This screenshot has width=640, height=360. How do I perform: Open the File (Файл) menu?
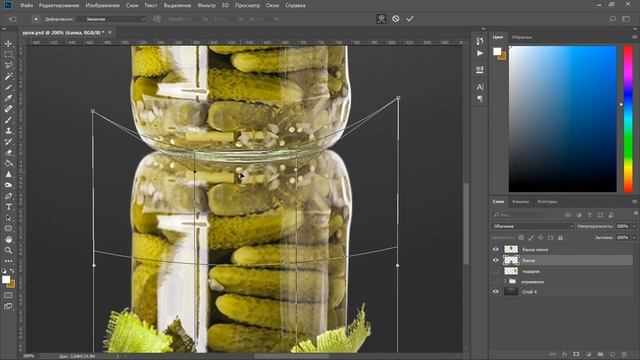click(x=27, y=6)
